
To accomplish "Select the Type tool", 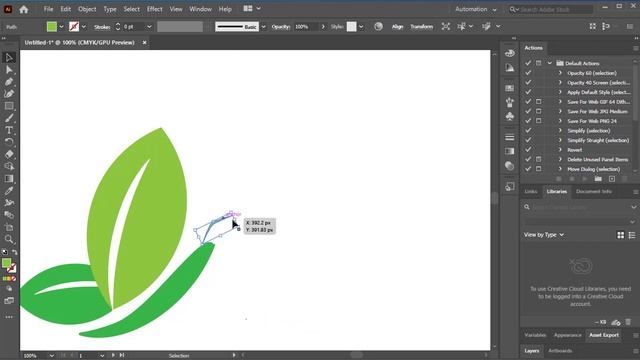I will click(x=9, y=130).
